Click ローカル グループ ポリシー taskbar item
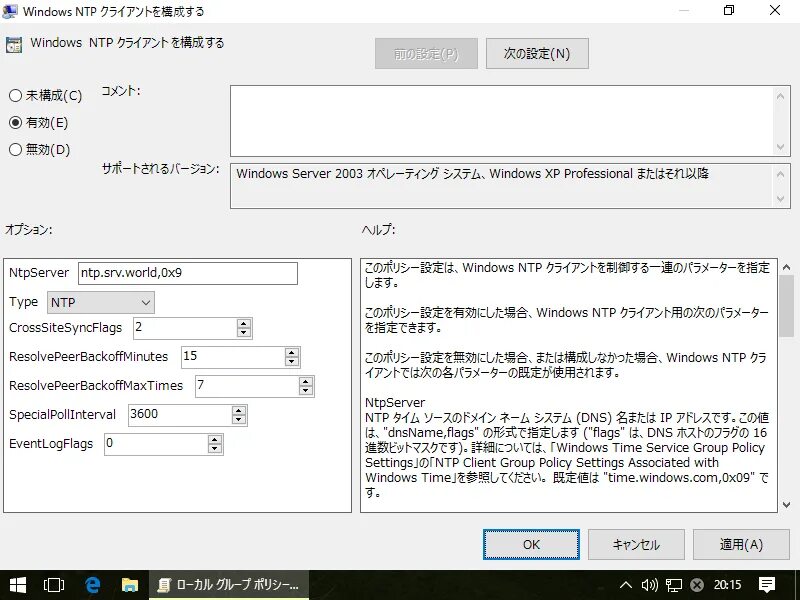The image size is (800, 600). pos(229,585)
